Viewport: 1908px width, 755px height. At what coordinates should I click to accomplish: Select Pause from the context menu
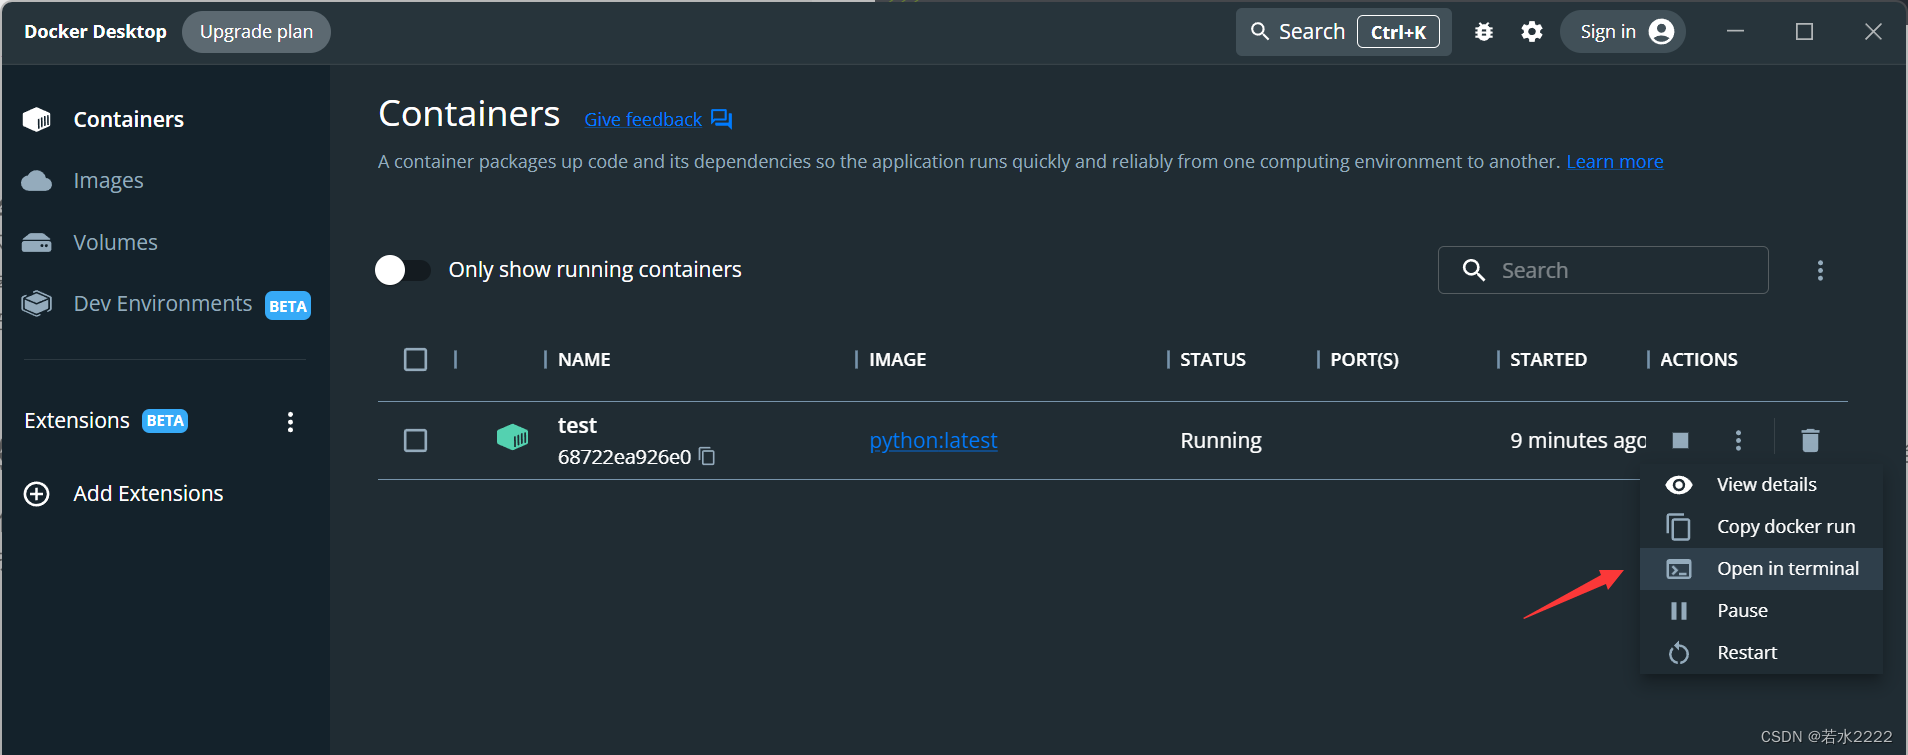tap(1761, 611)
